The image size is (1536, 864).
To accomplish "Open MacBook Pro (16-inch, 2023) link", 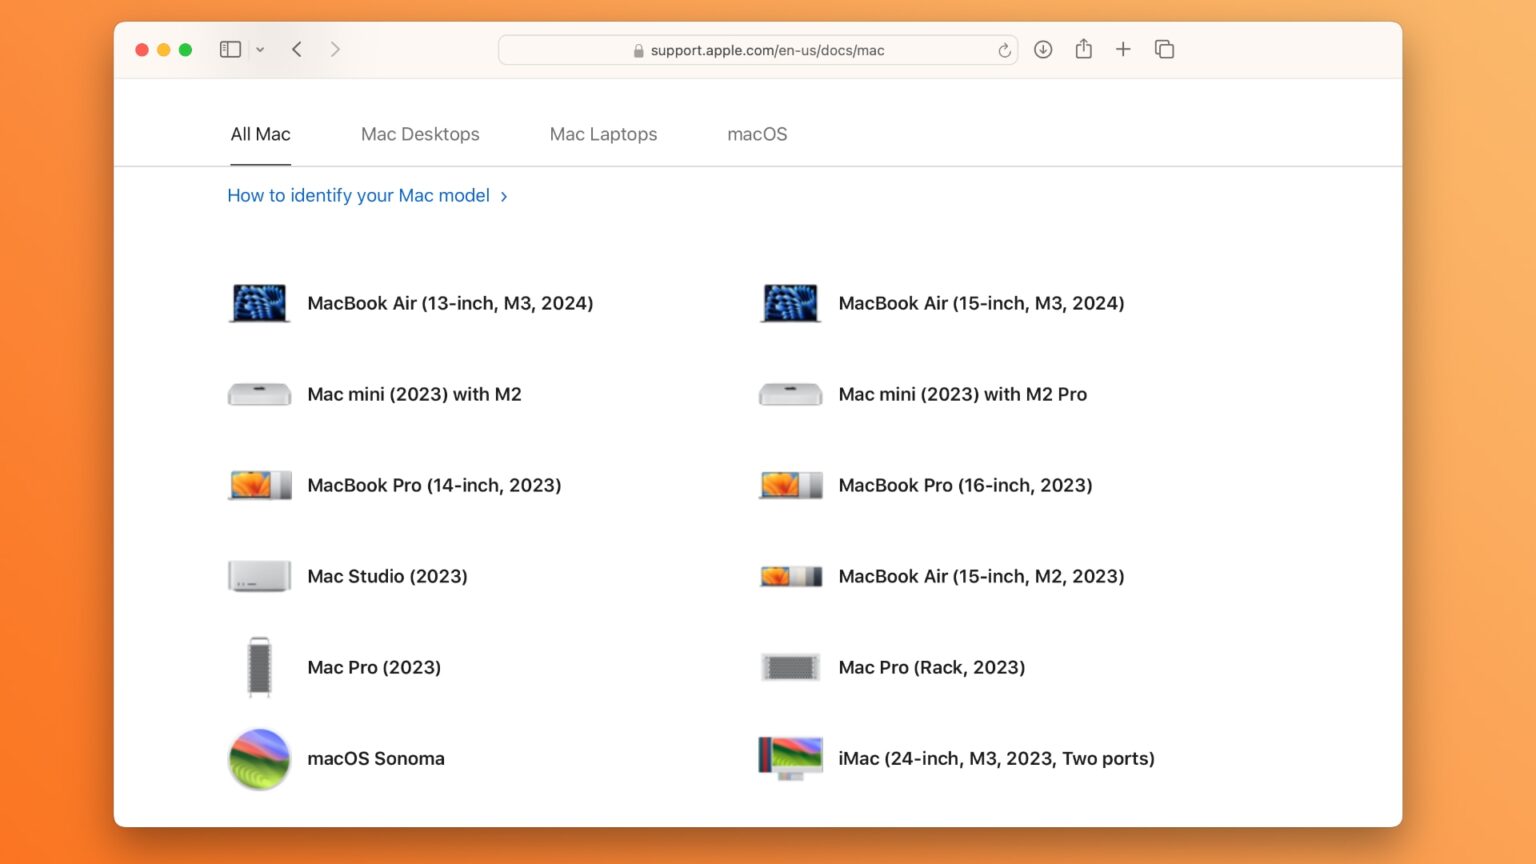I will pos(965,485).
